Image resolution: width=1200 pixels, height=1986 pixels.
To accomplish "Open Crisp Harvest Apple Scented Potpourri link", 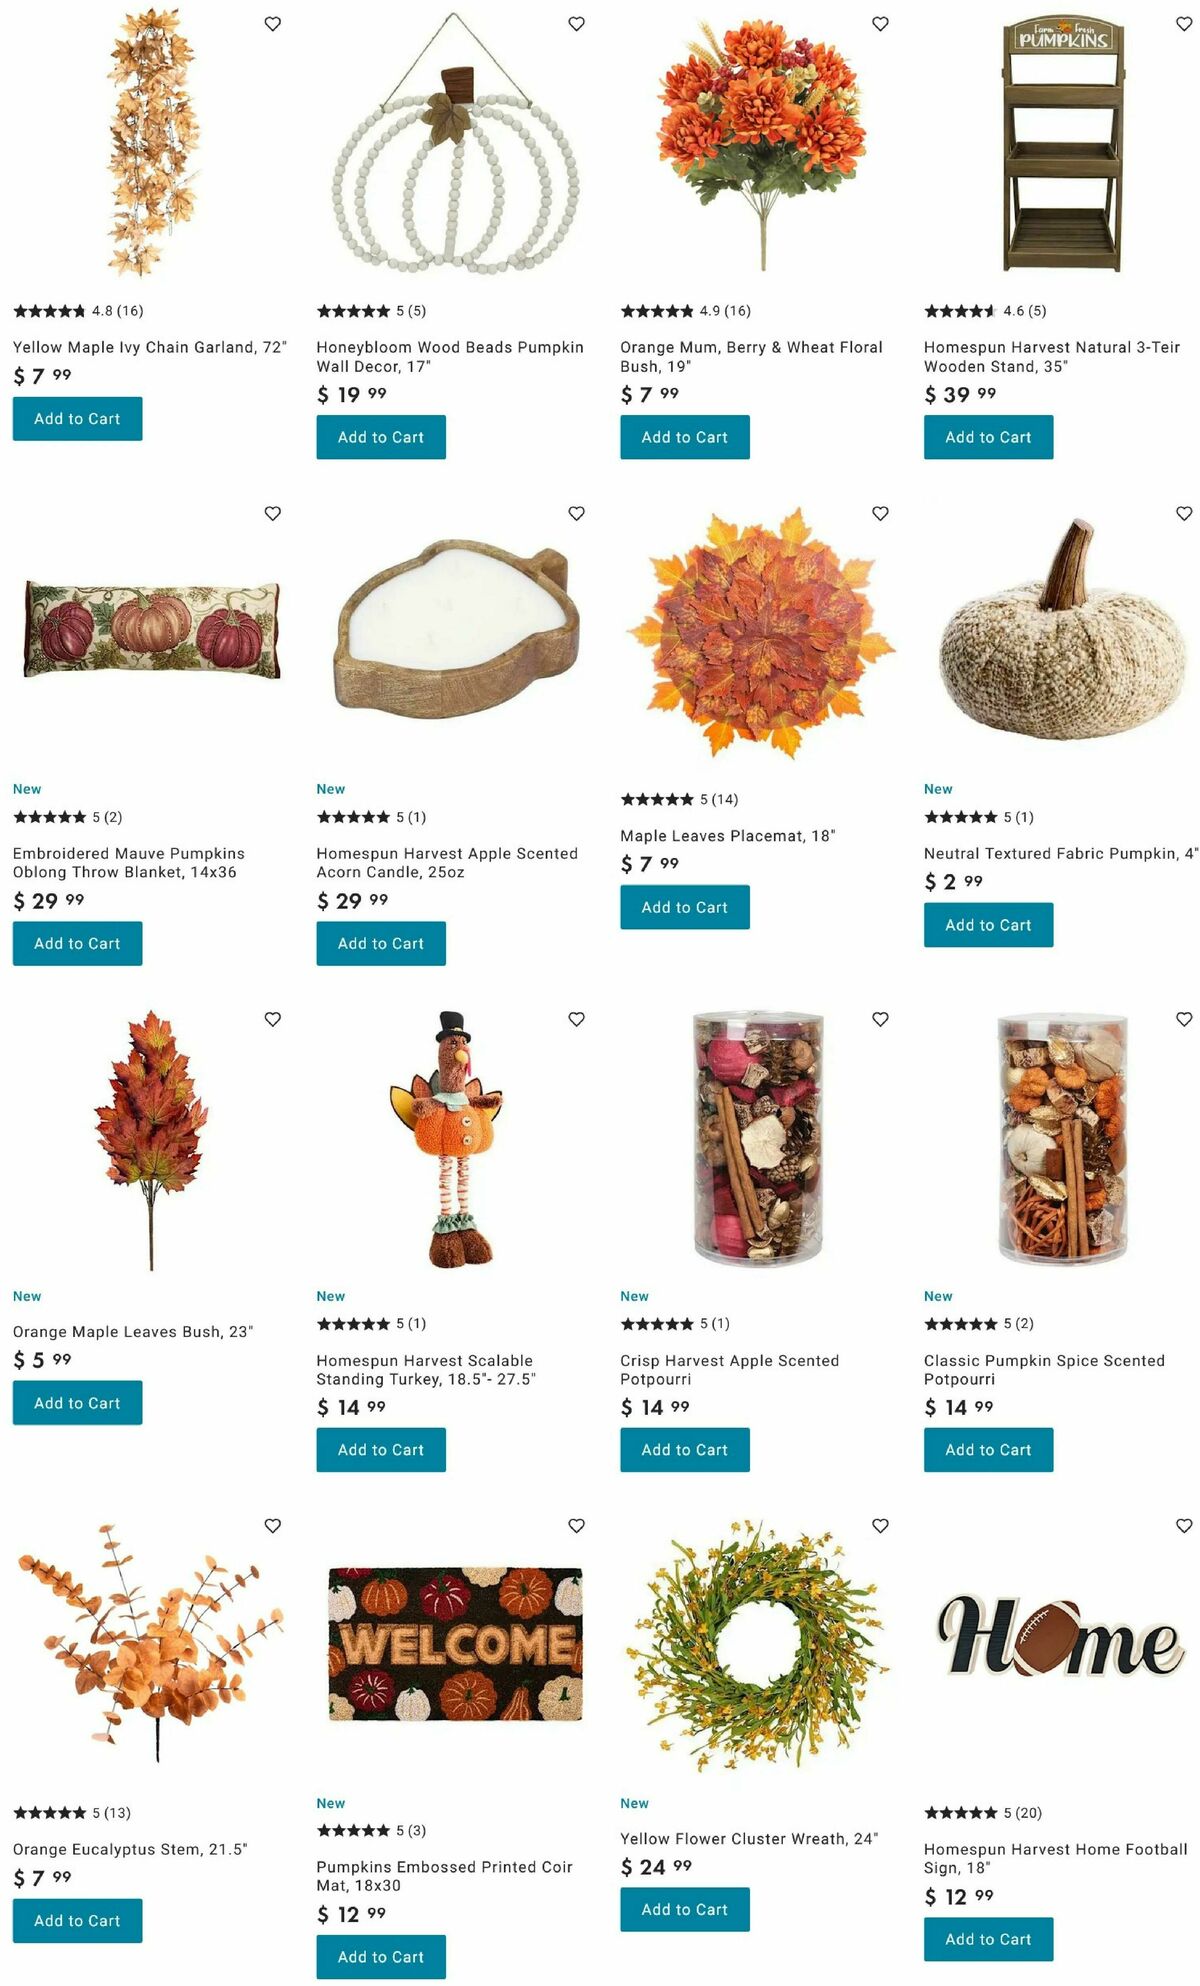I will (x=729, y=1370).
